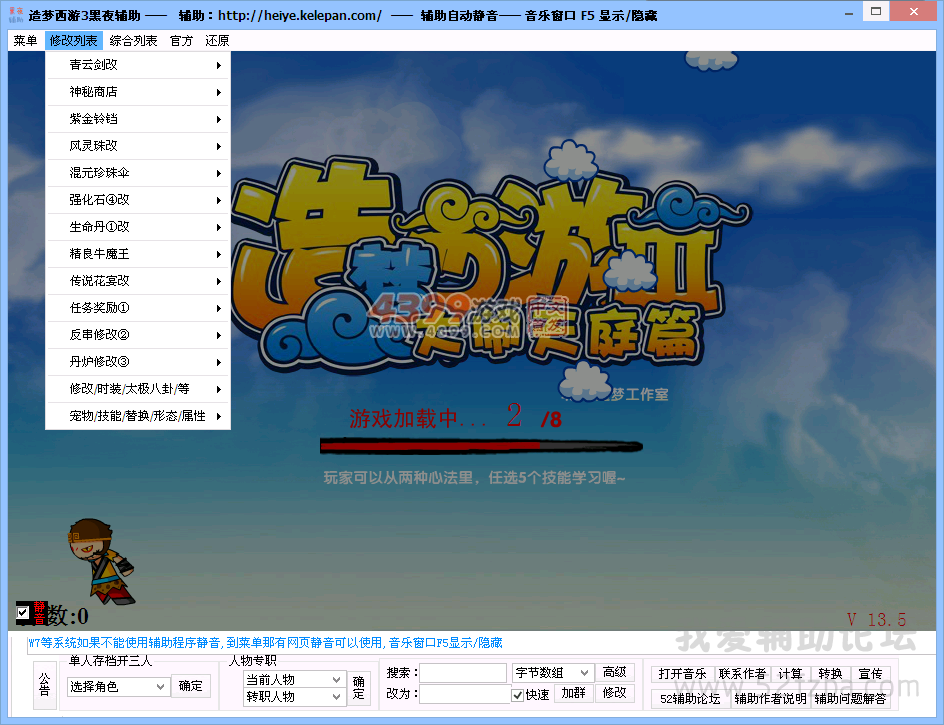Expand the 凤灵珠改 submenu
Screen dimensions: 944x725
click(x=138, y=146)
